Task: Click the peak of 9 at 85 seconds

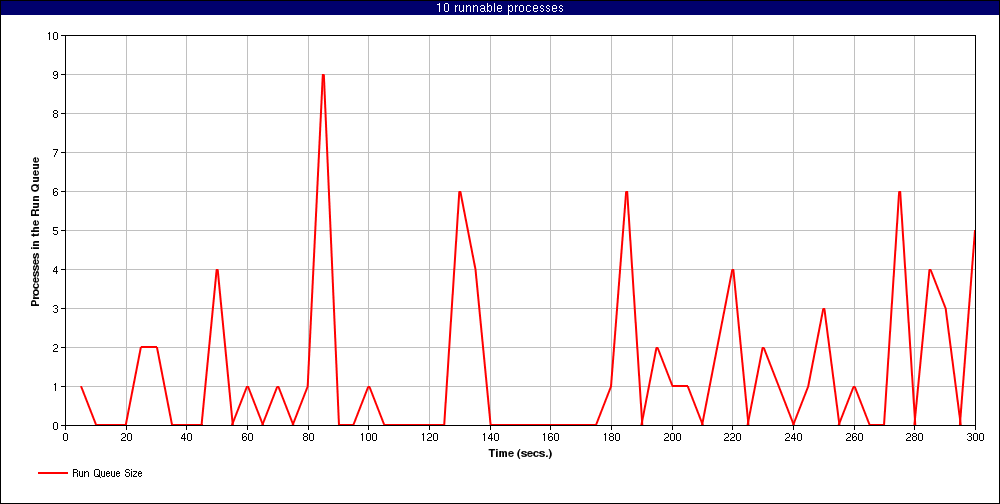Action: tap(323, 75)
